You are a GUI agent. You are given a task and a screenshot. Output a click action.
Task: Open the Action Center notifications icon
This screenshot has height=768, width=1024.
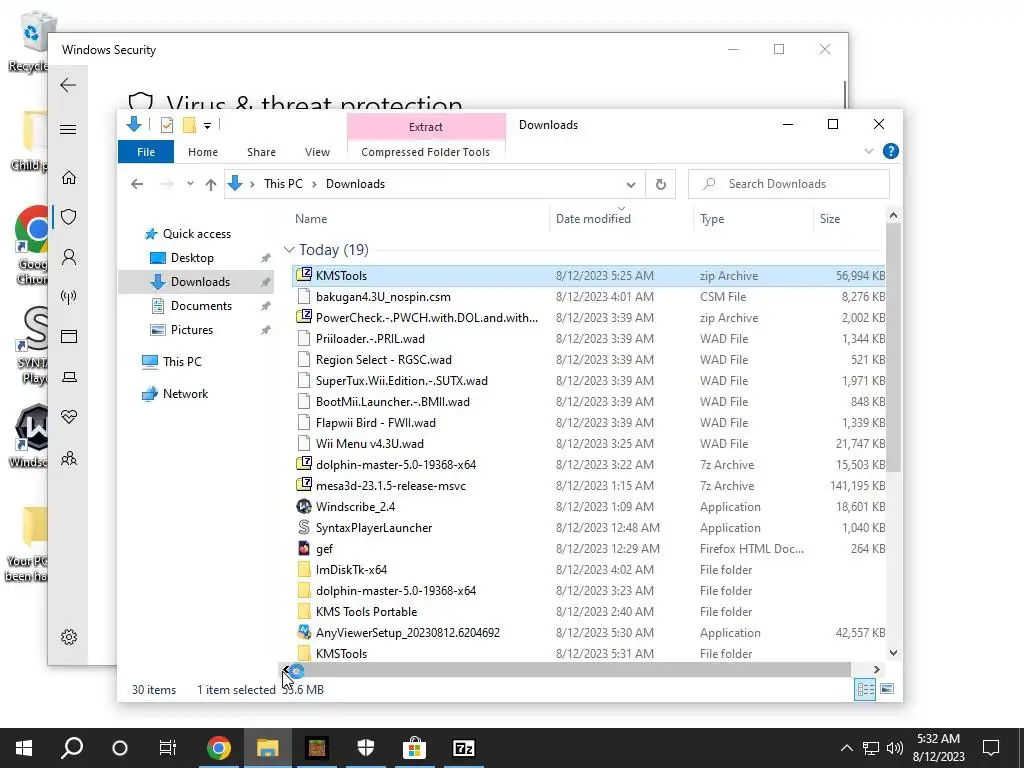point(991,748)
